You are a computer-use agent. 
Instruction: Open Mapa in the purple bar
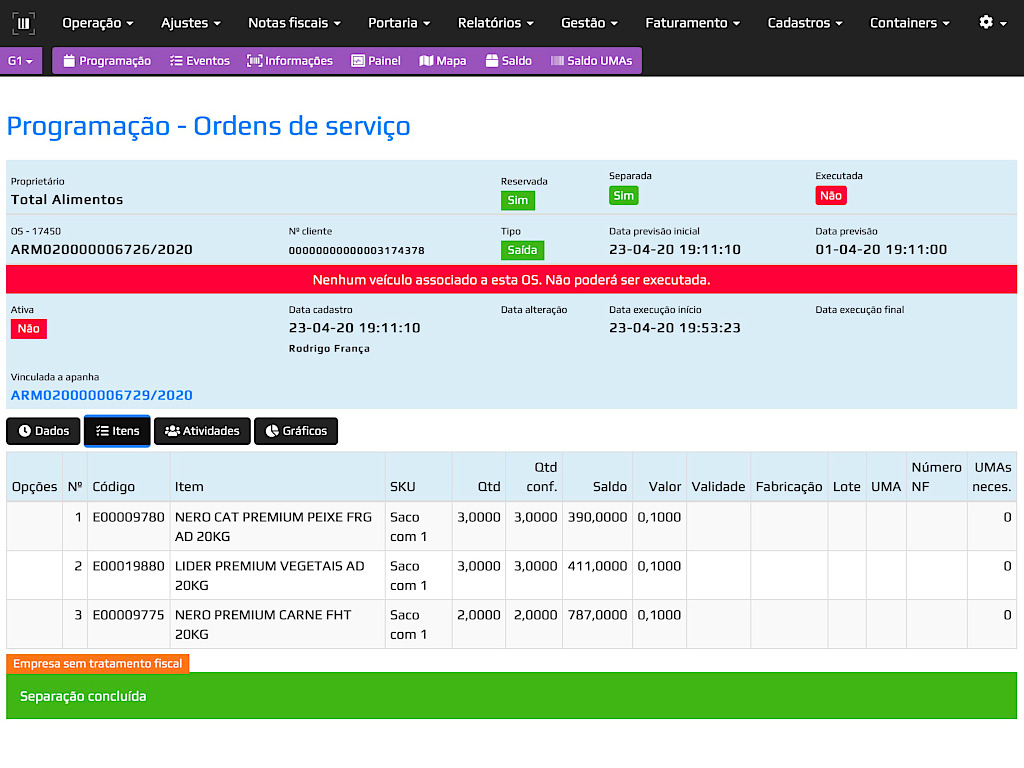[x=443, y=61]
